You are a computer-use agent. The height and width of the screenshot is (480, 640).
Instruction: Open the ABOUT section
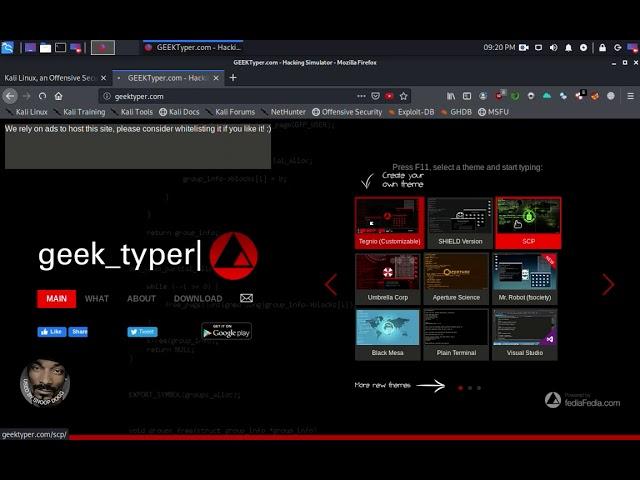point(141,299)
